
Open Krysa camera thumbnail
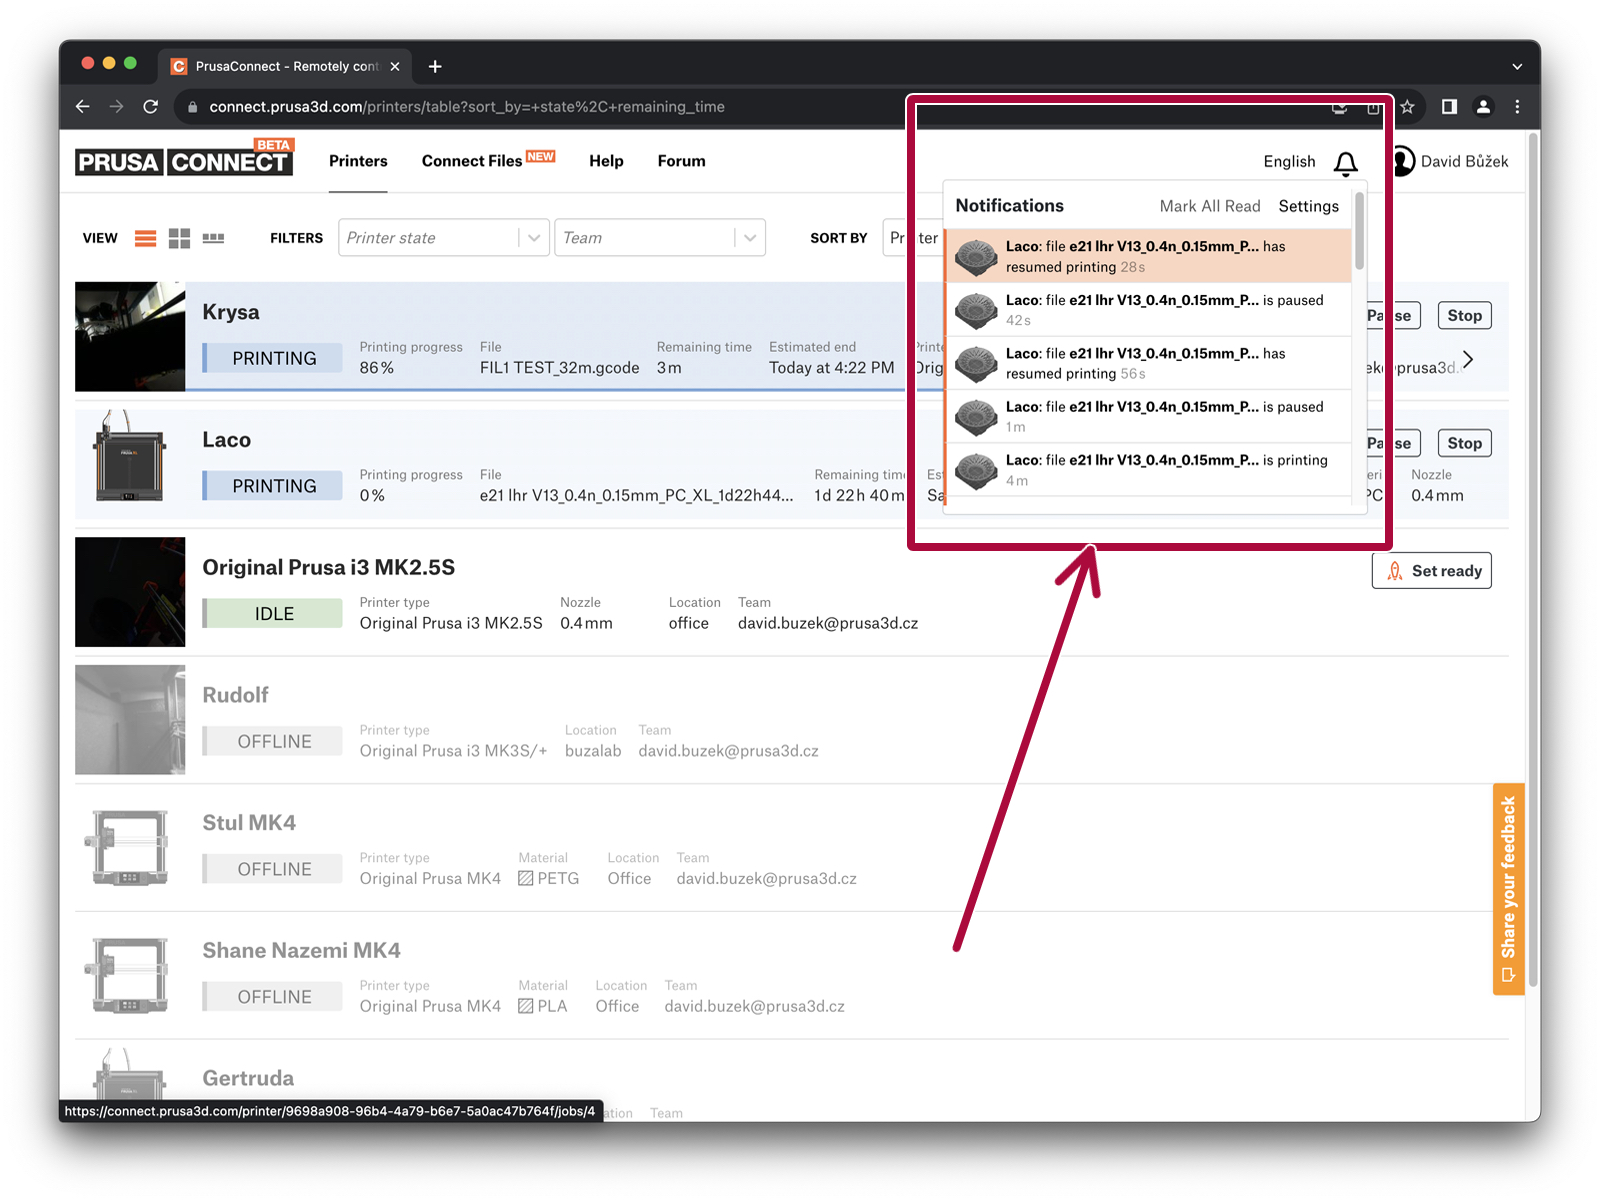point(130,336)
